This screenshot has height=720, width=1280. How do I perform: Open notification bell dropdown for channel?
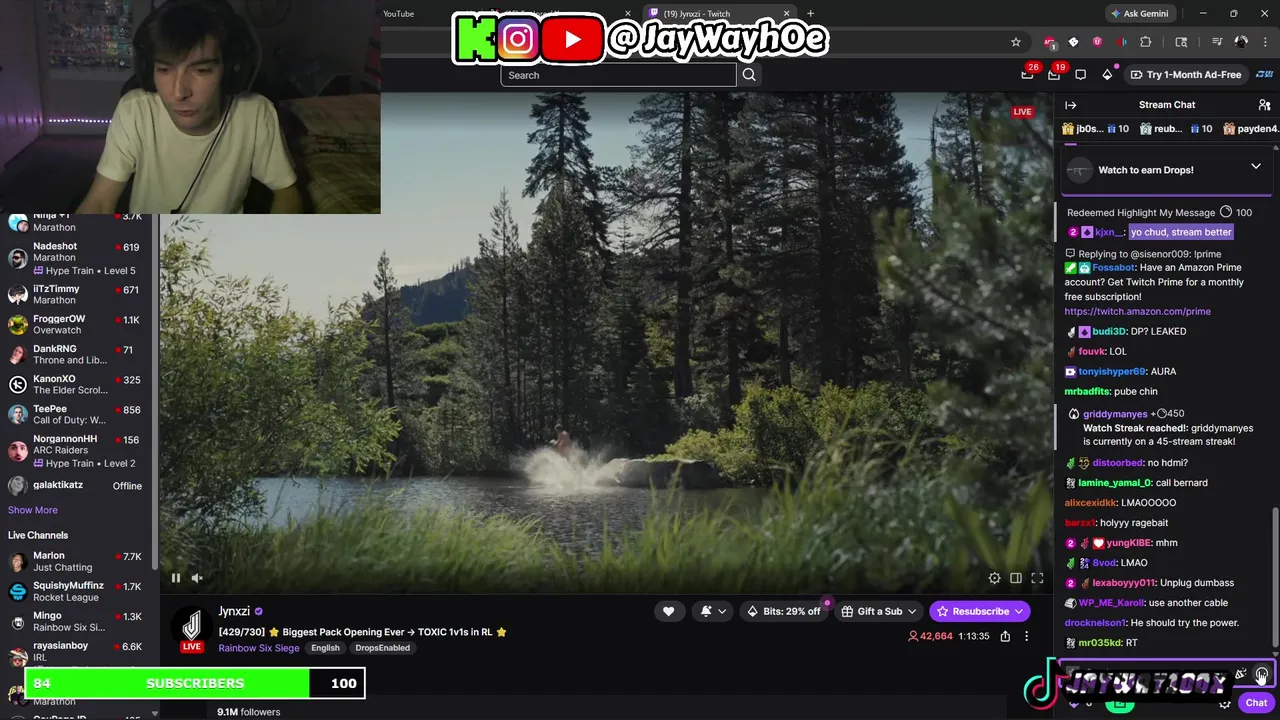[x=712, y=611]
